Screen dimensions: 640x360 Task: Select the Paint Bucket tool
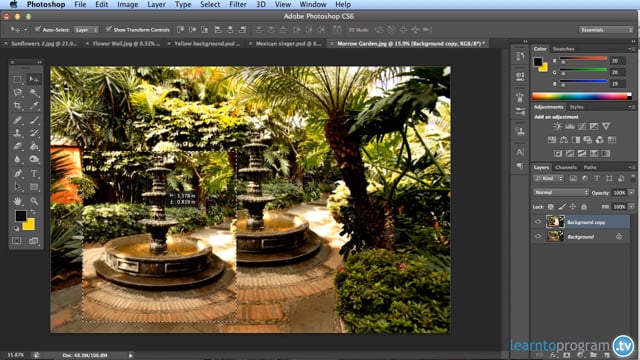[x=34, y=146]
